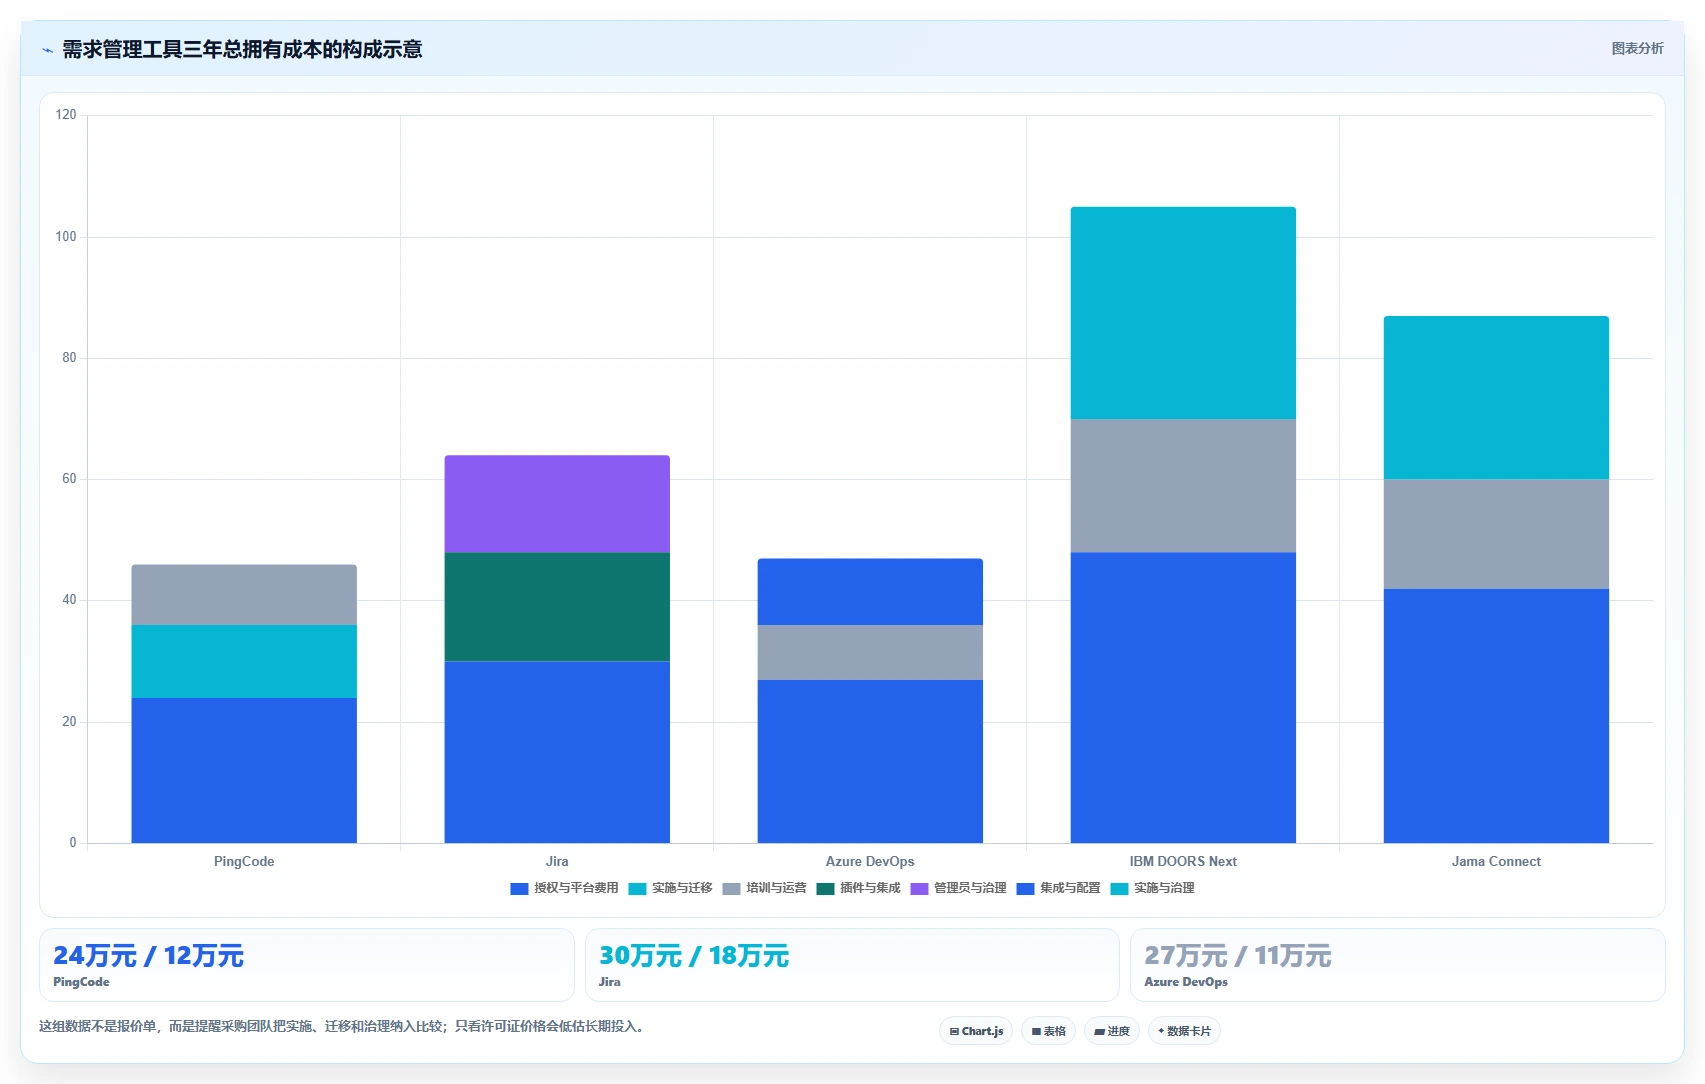Click the Jama Connect x-axis label
The width and height of the screenshot is (1705, 1084).
(x=1496, y=861)
